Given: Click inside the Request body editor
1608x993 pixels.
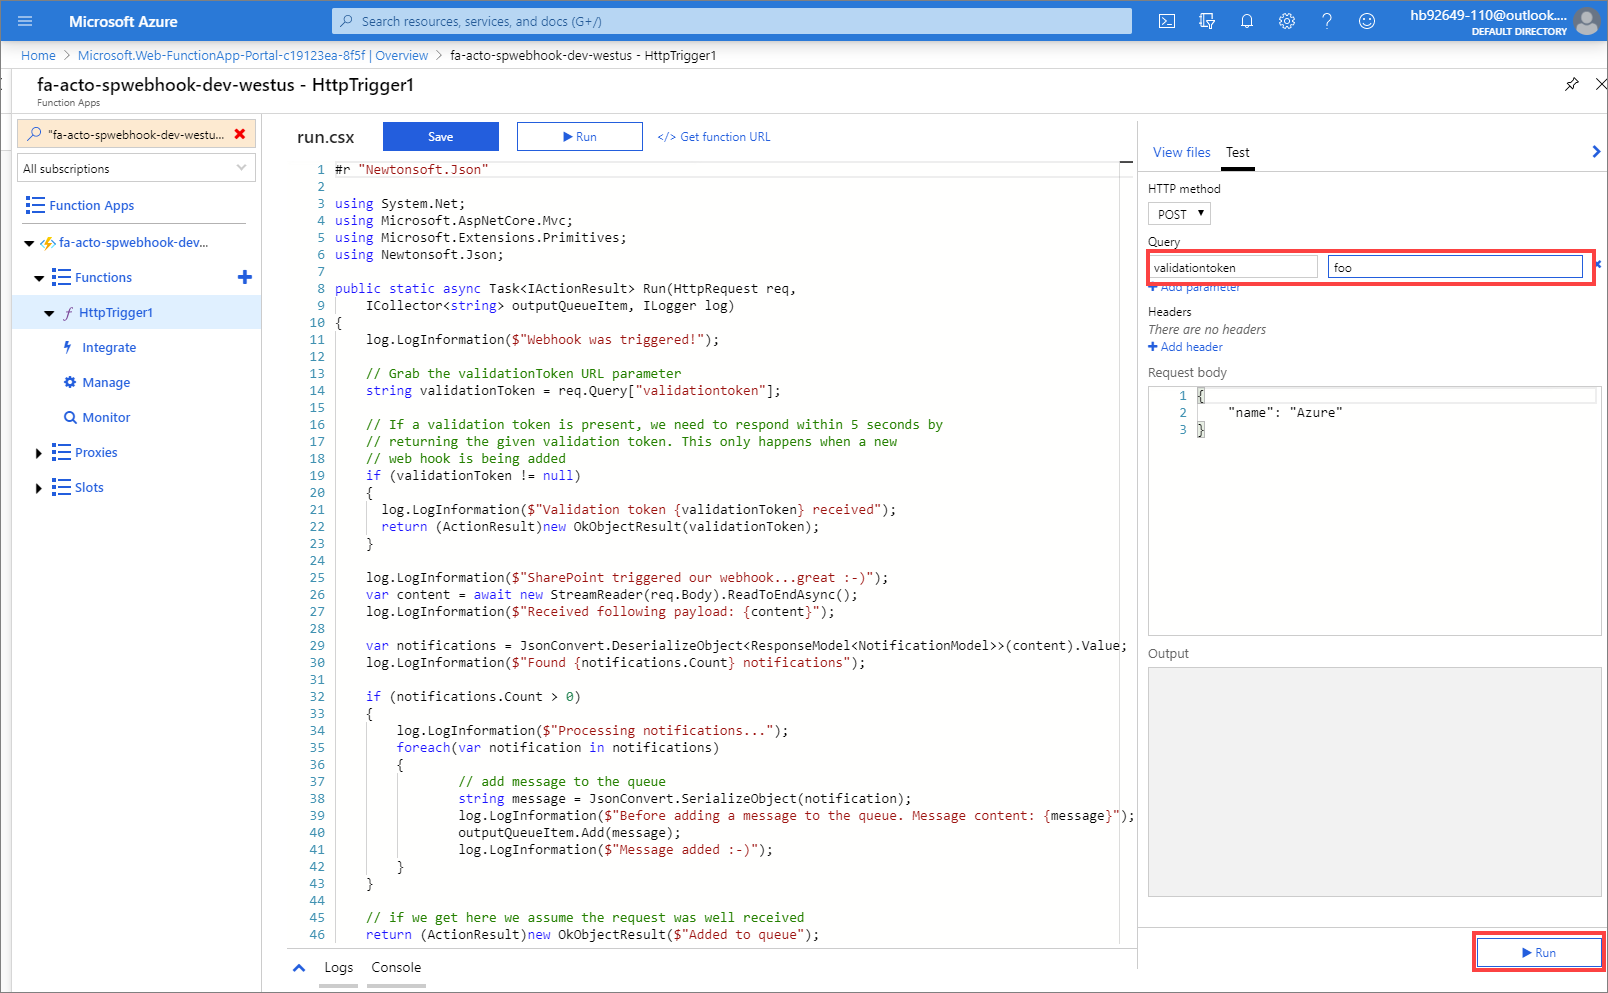Looking at the screenshot, I should click(1374, 510).
